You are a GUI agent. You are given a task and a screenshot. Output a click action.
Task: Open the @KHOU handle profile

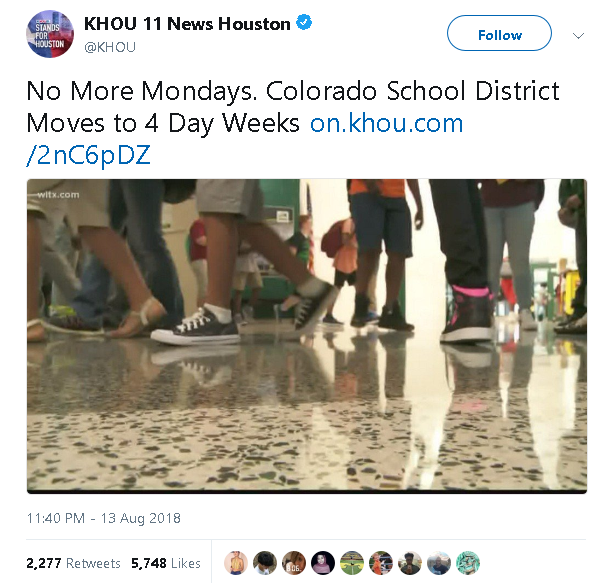click(110, 47)
